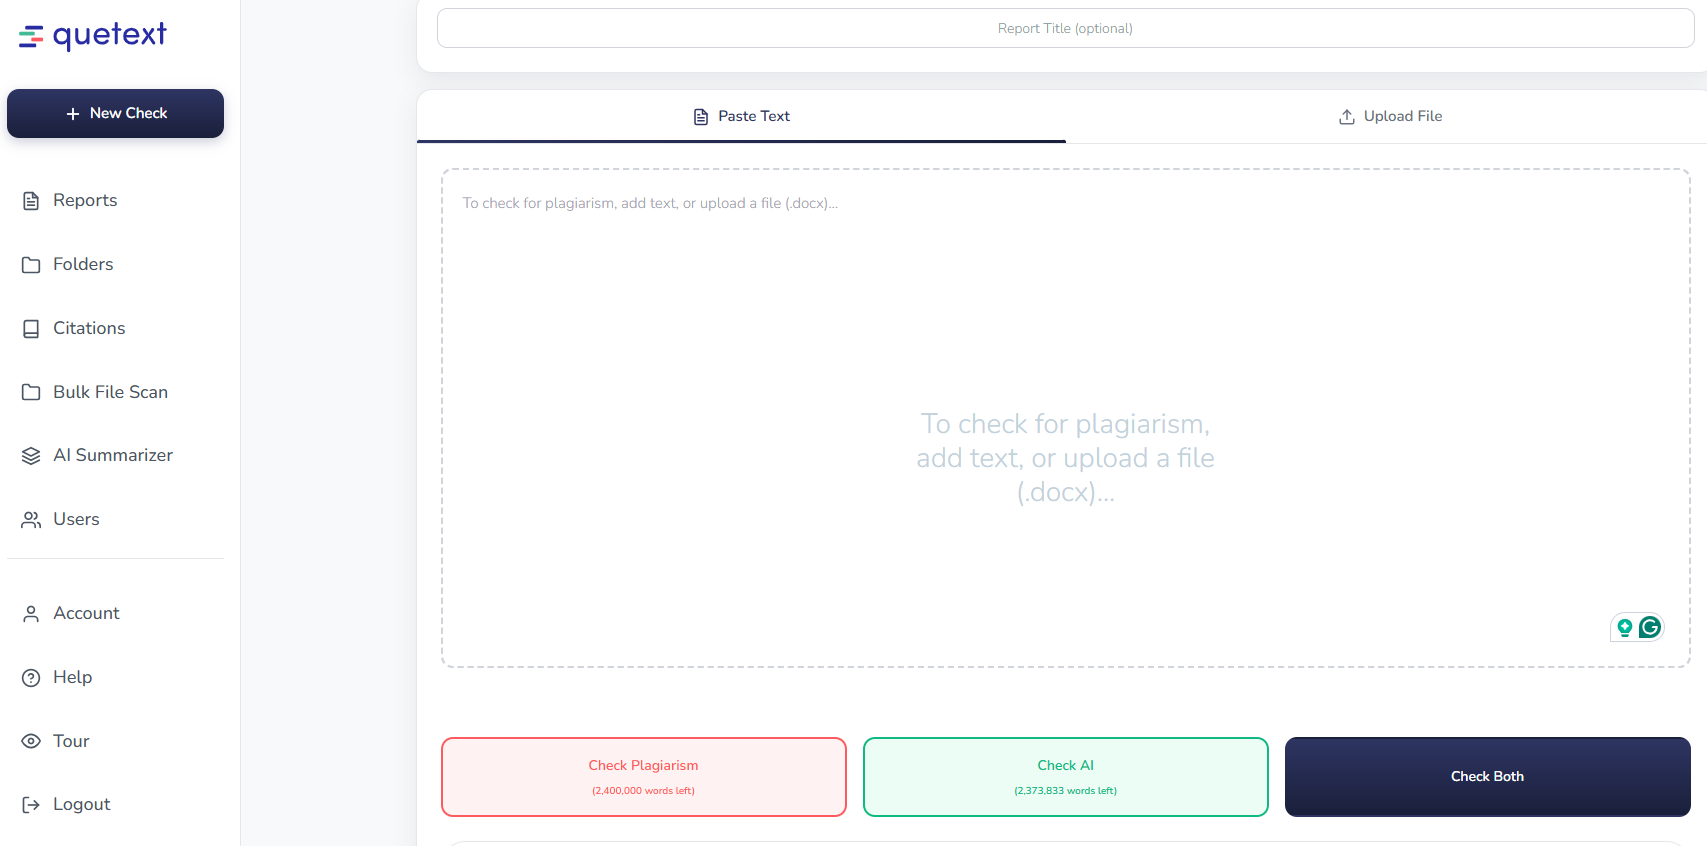Click the Citations book icon
The image size is (1707, 846).
31,329
